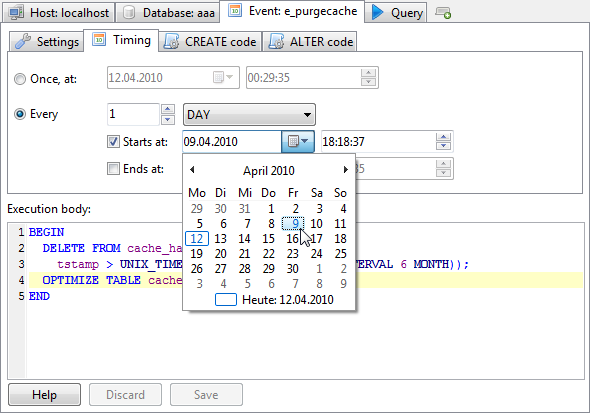
Task: Go to next month in calendar popup
Action: click(345, 170)
